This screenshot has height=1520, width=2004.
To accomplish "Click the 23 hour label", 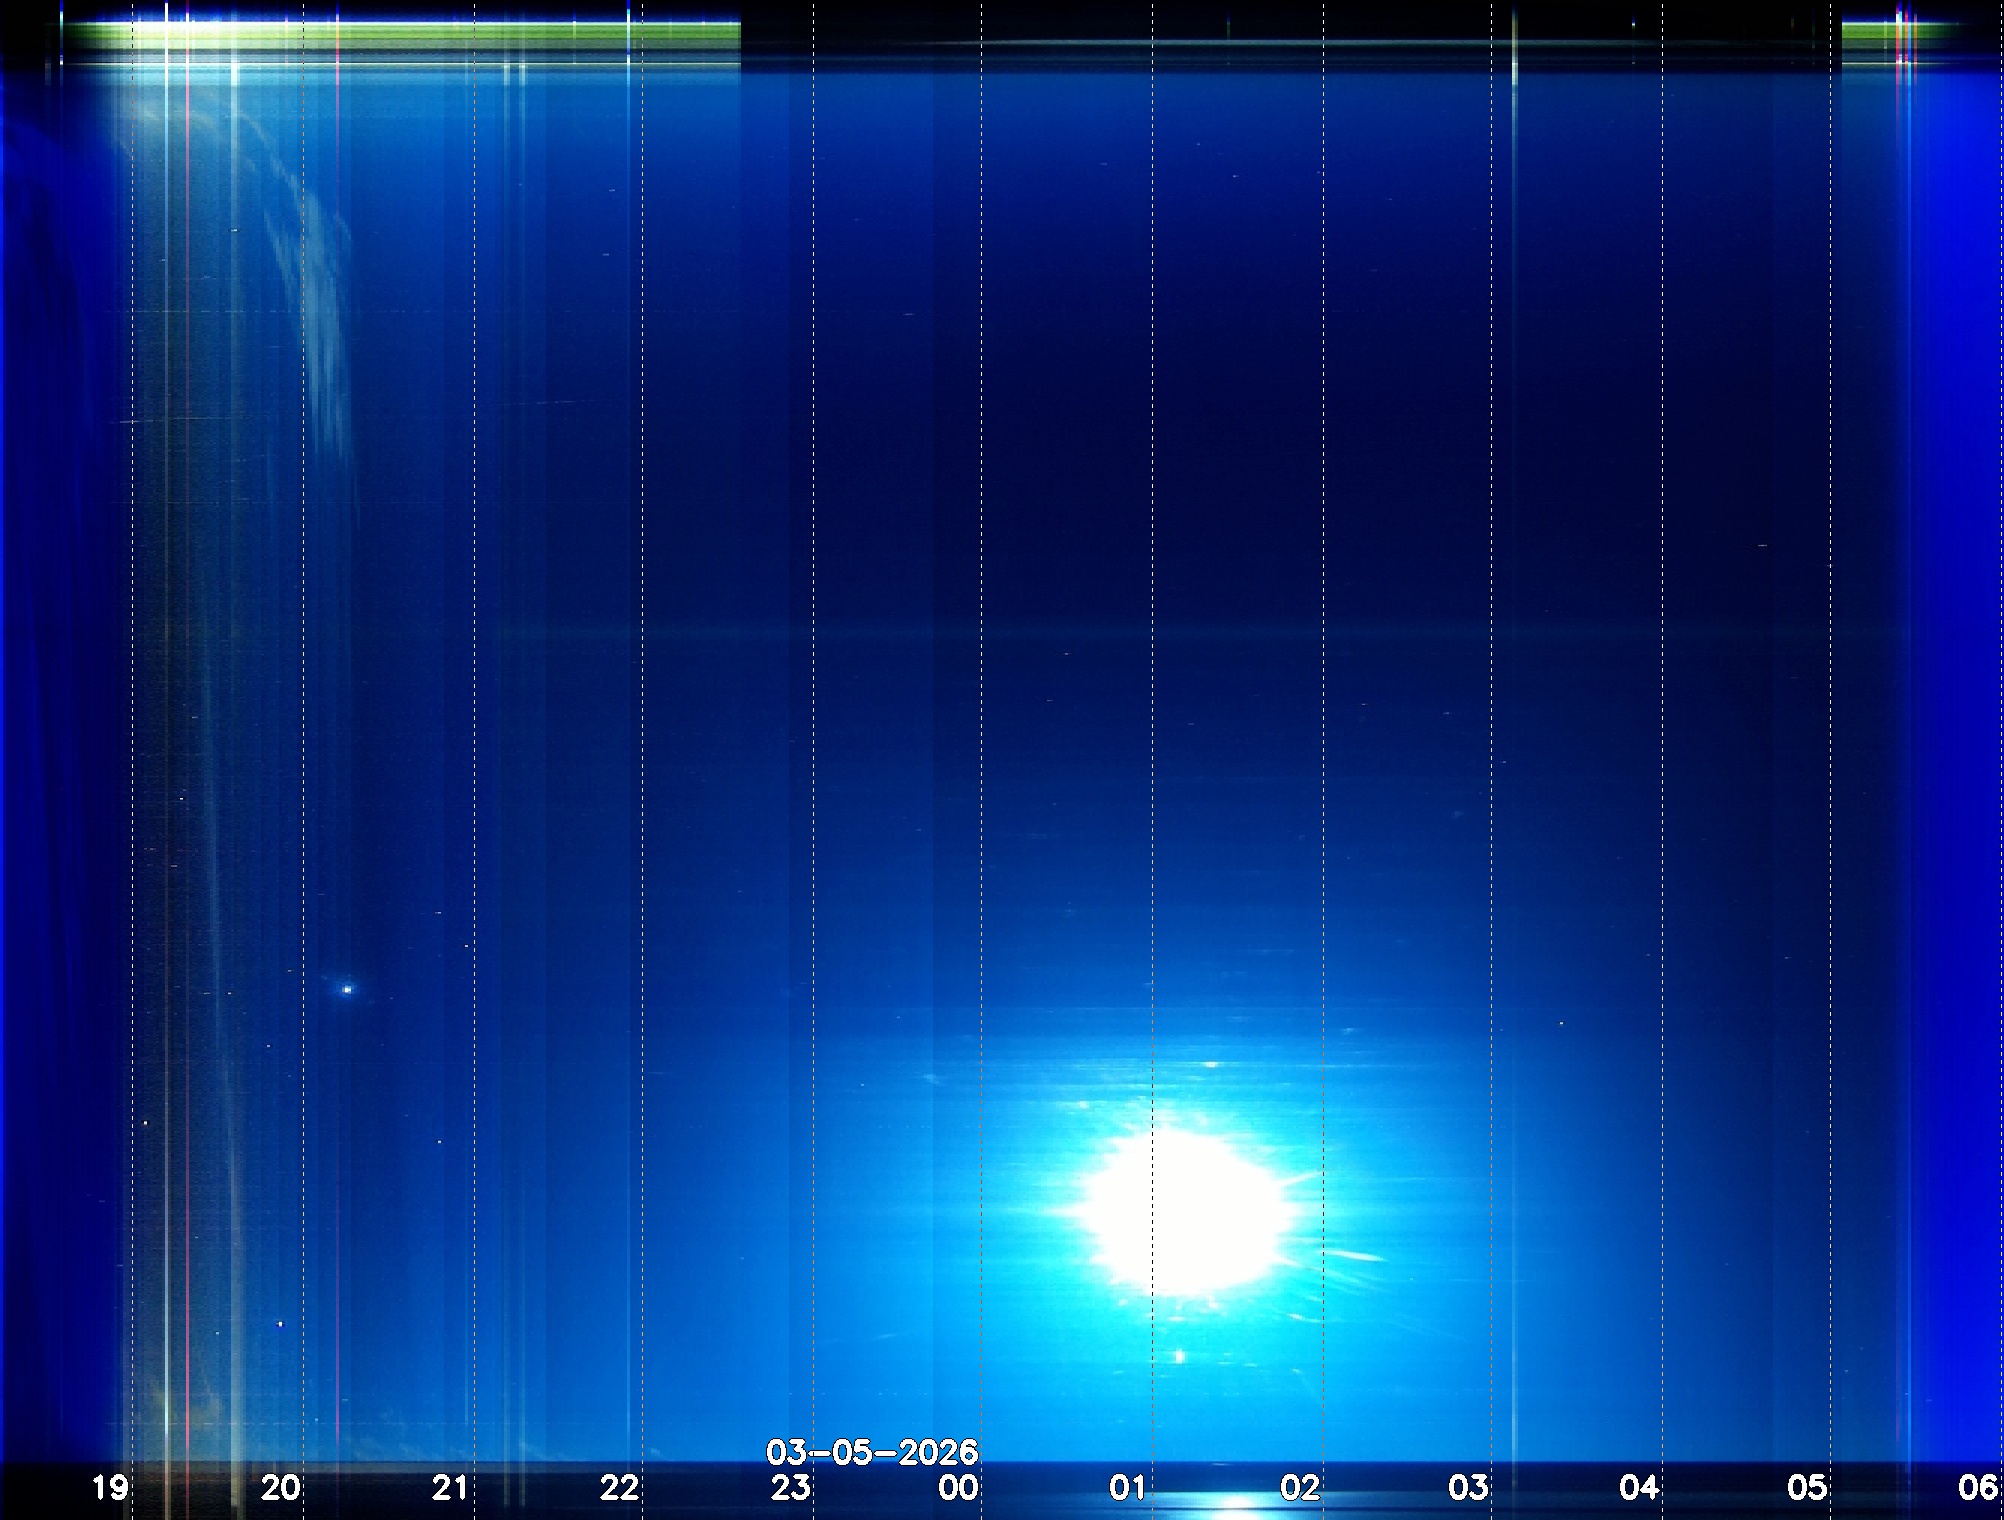I will pyautogui.click(x=790, y=1487).
